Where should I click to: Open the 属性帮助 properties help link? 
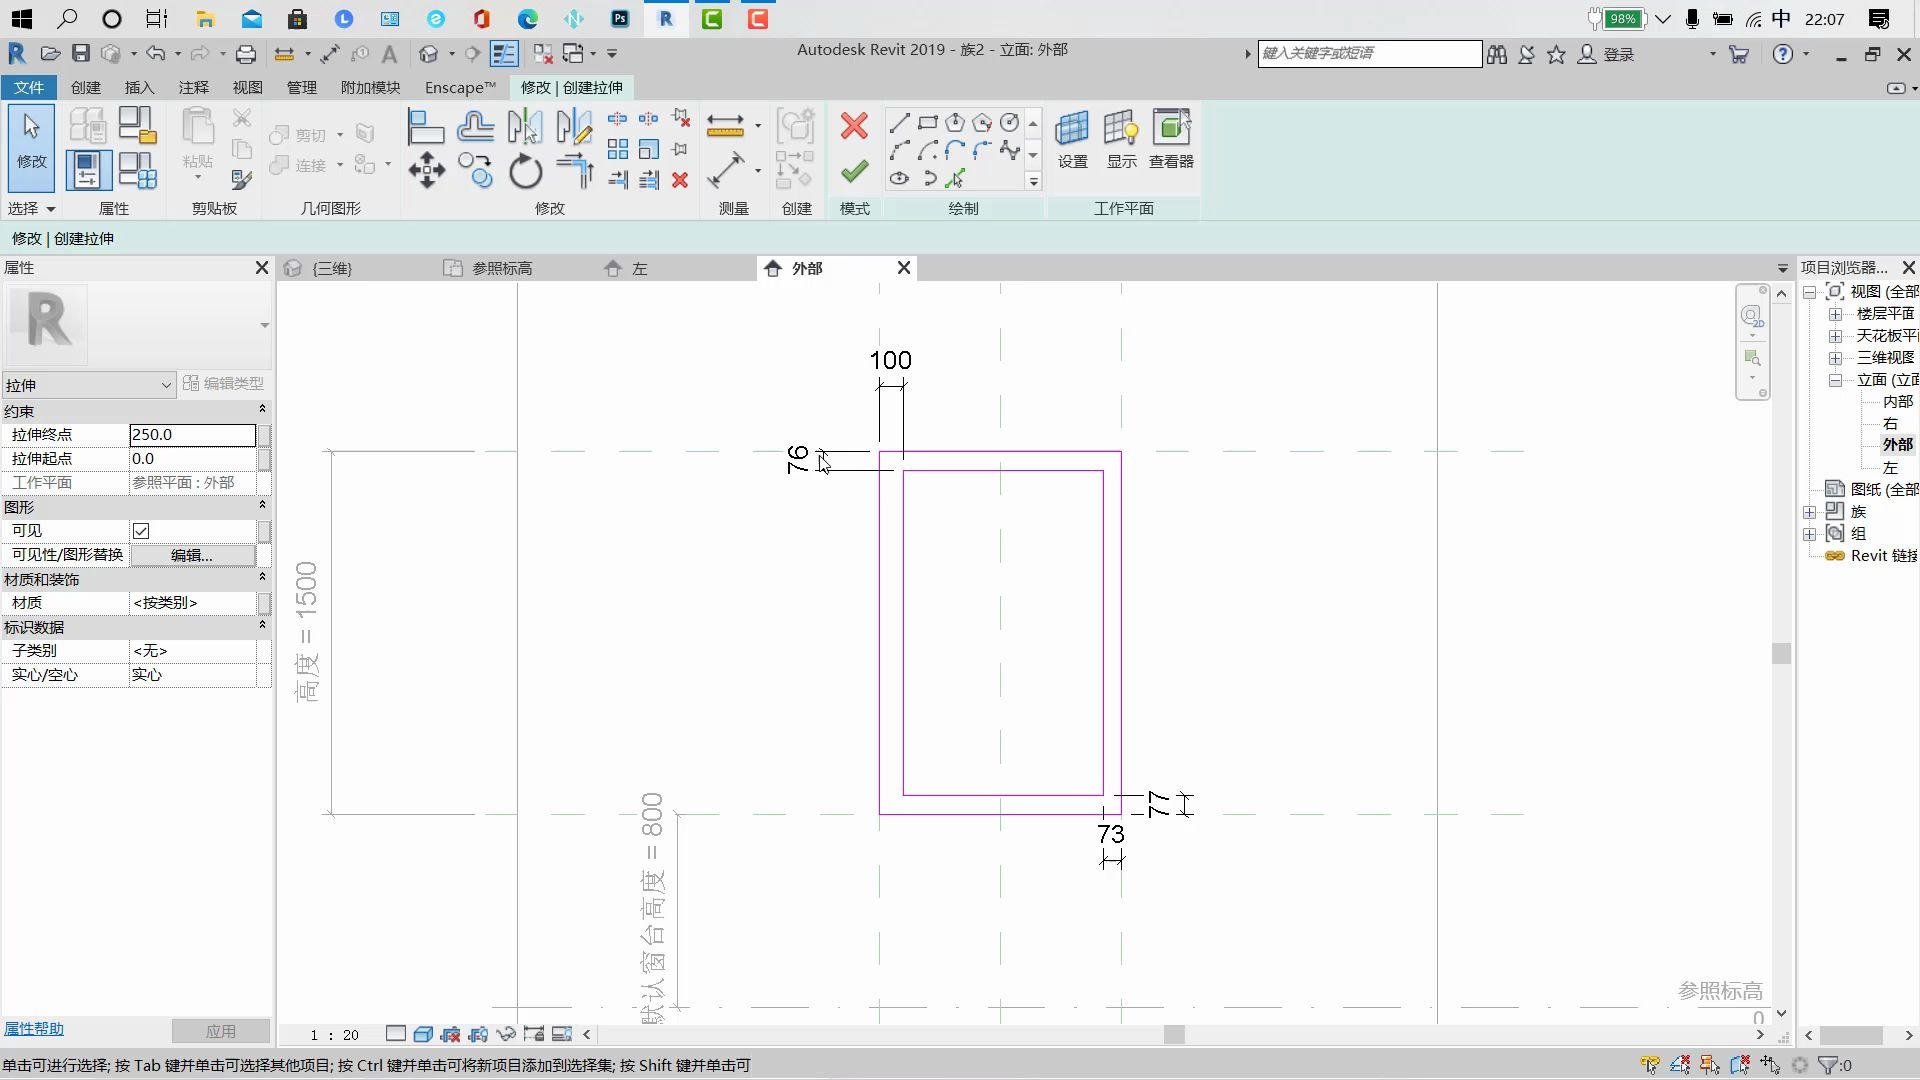click(34, 1029)
